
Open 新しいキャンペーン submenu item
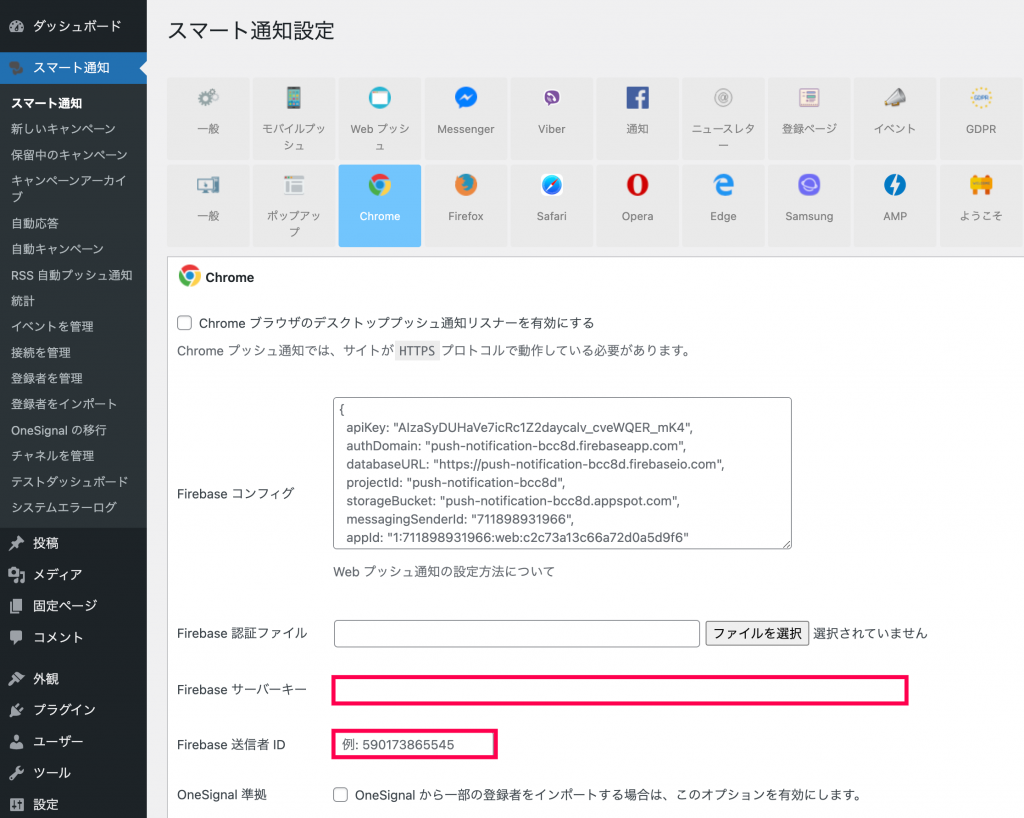pyautogui.click(x=63, y=129)
